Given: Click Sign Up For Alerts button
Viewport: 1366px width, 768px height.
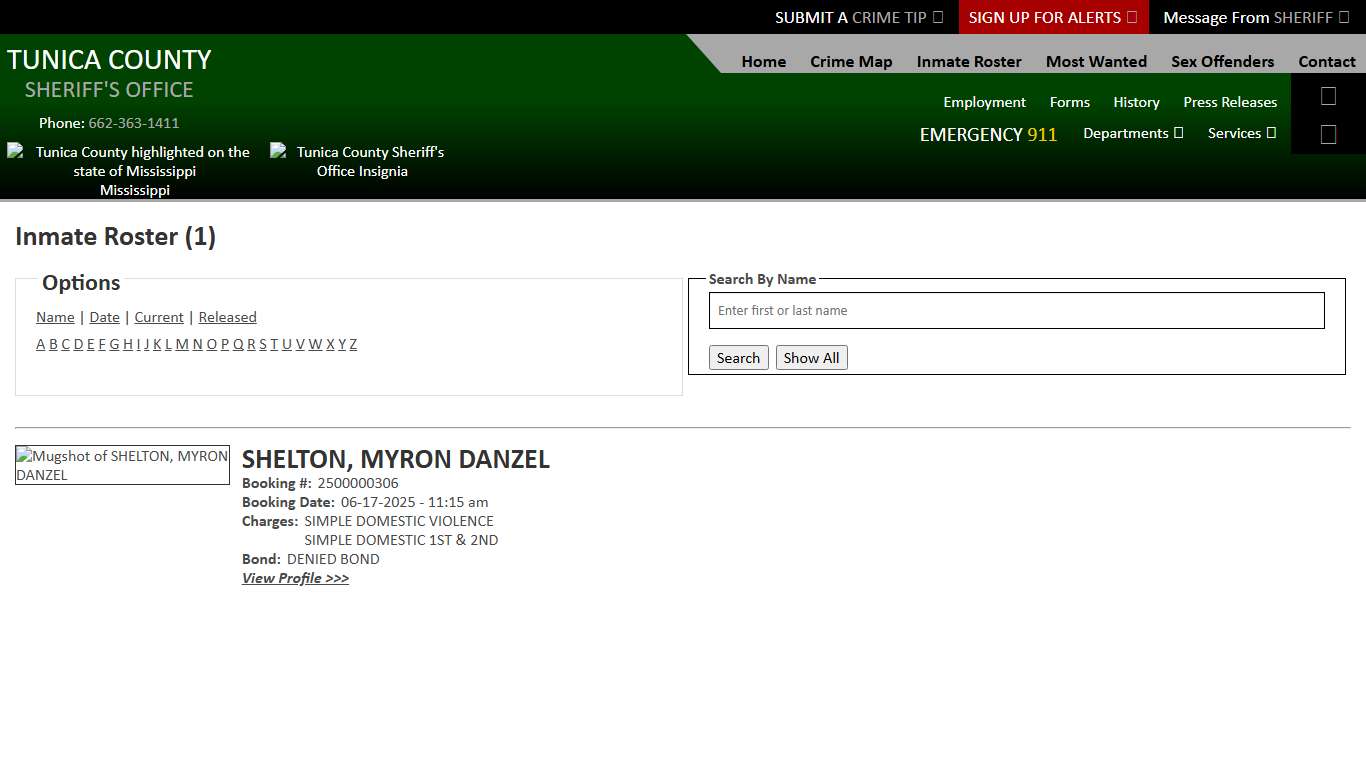Looking at the screenshot, I should coord(1052,17).
